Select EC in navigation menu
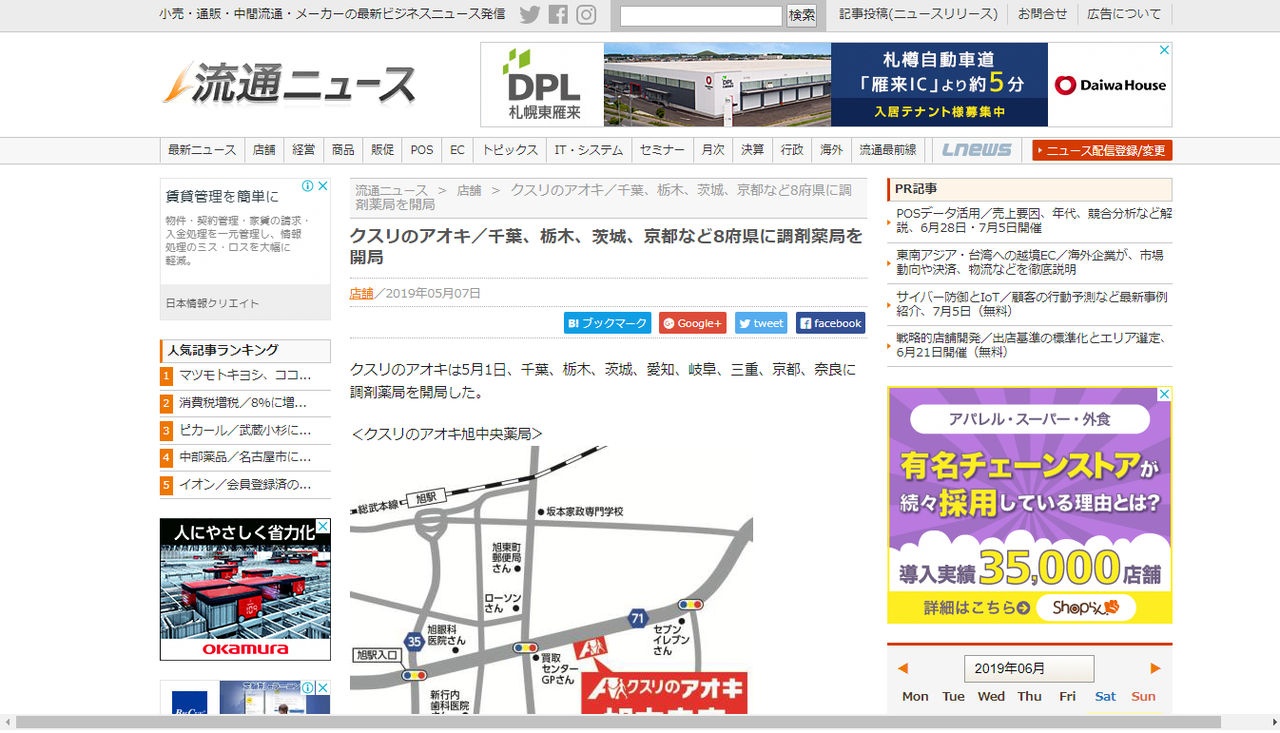 458,150
